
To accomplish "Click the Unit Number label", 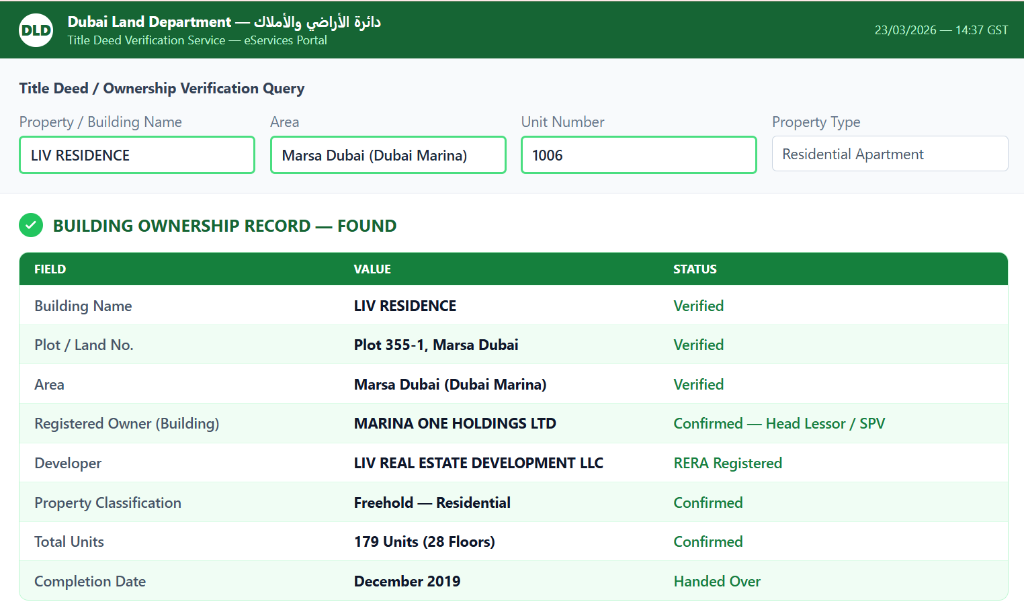I will coord(562,122).
